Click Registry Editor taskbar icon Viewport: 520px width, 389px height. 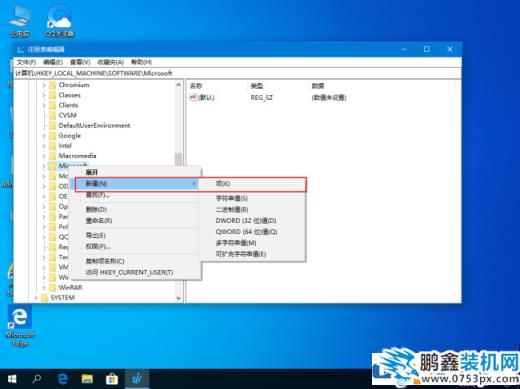[x=137, y=379]
